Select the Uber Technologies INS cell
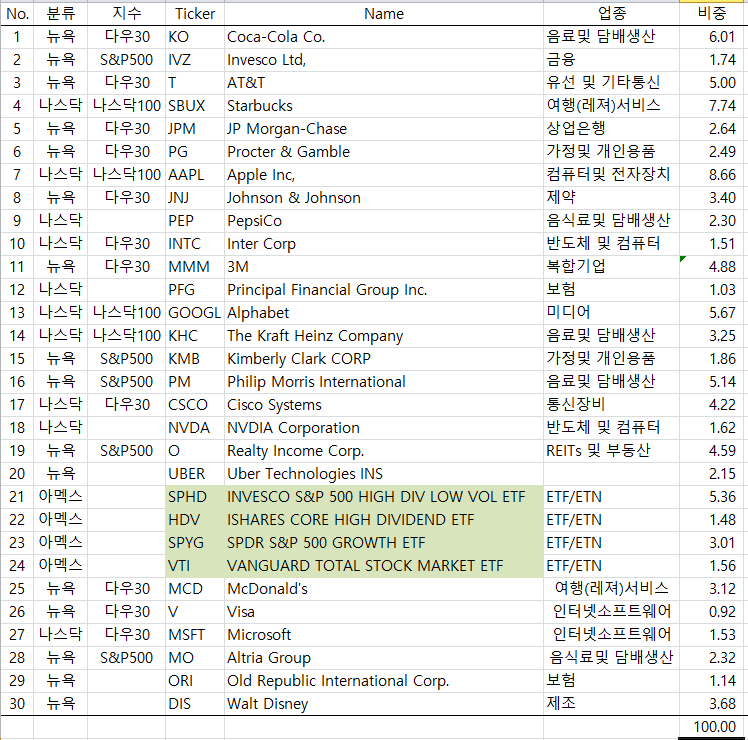Screen dimensions: 748x740 point(384,473)
